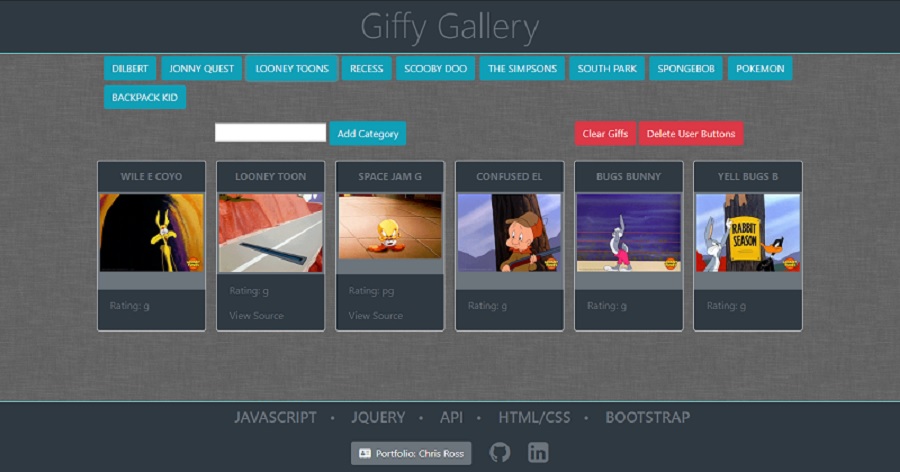This screenshot has width=900, height=472.
Task: Click Rating: g on the Yell Bugs B card
Action: pos(726,306)
